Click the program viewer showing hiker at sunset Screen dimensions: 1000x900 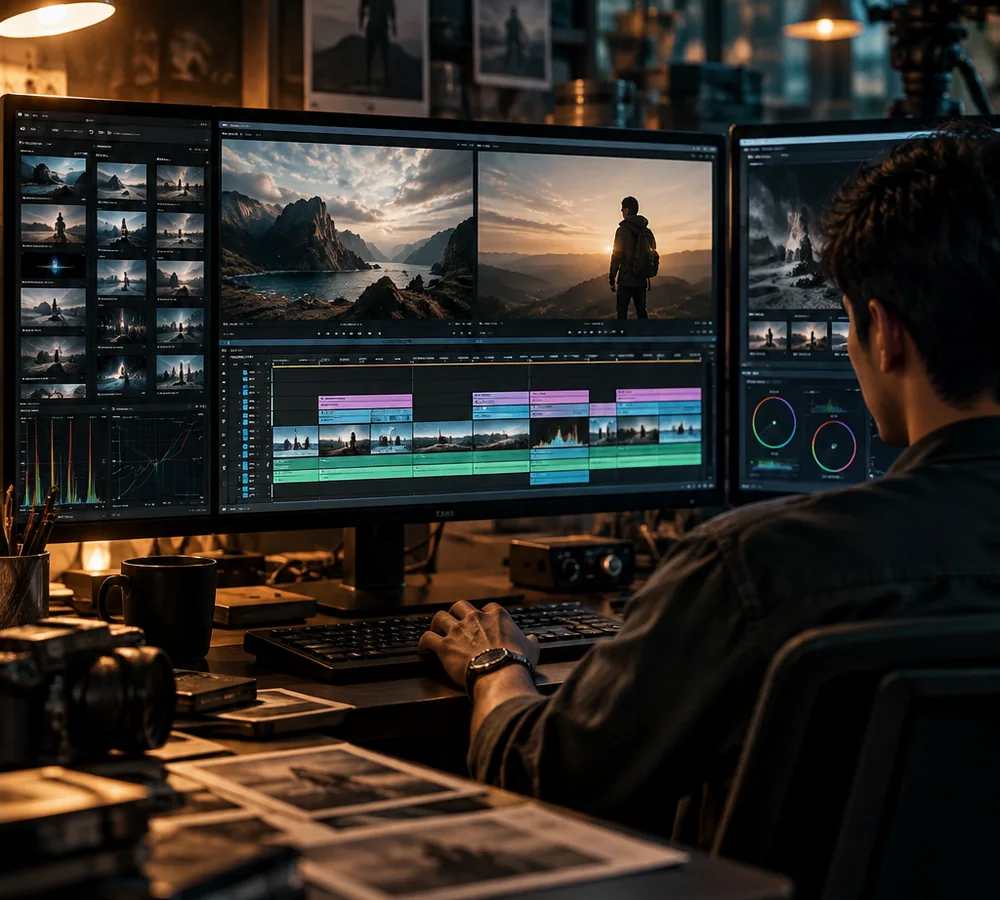pyautogui.click(x=595, y=235)
